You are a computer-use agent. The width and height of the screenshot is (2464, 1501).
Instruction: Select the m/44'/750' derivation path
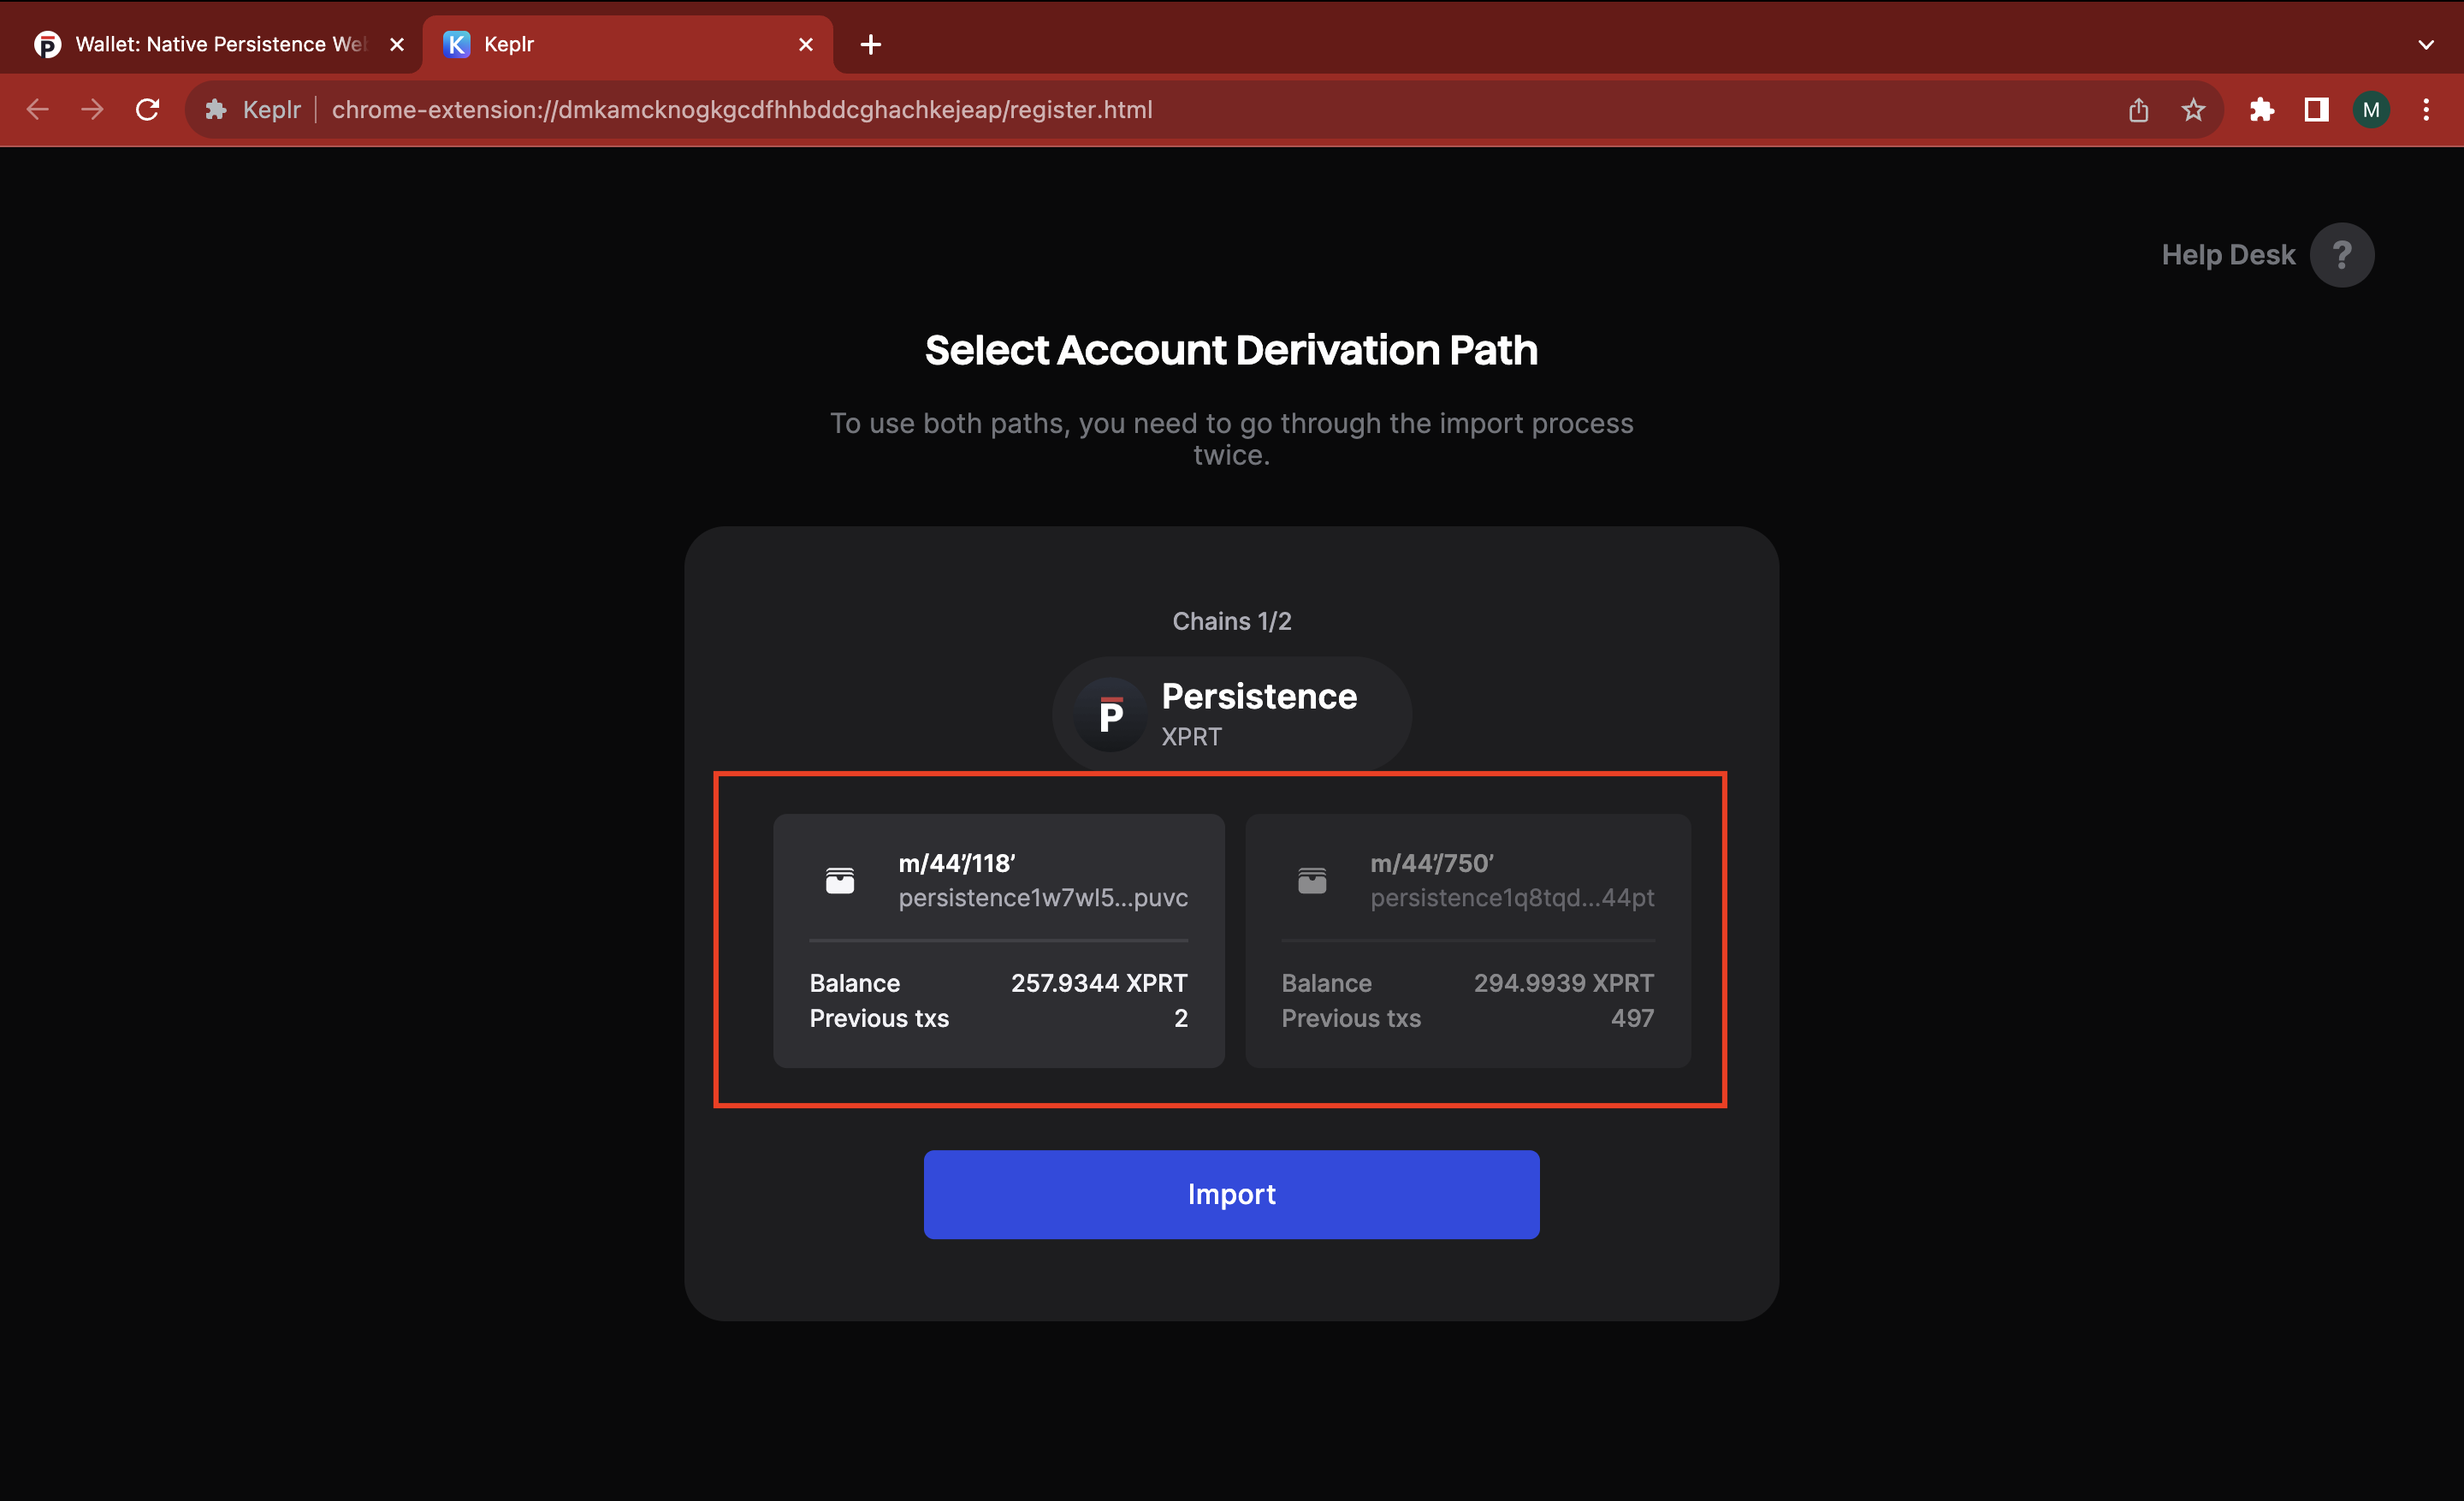[1467, 940]
